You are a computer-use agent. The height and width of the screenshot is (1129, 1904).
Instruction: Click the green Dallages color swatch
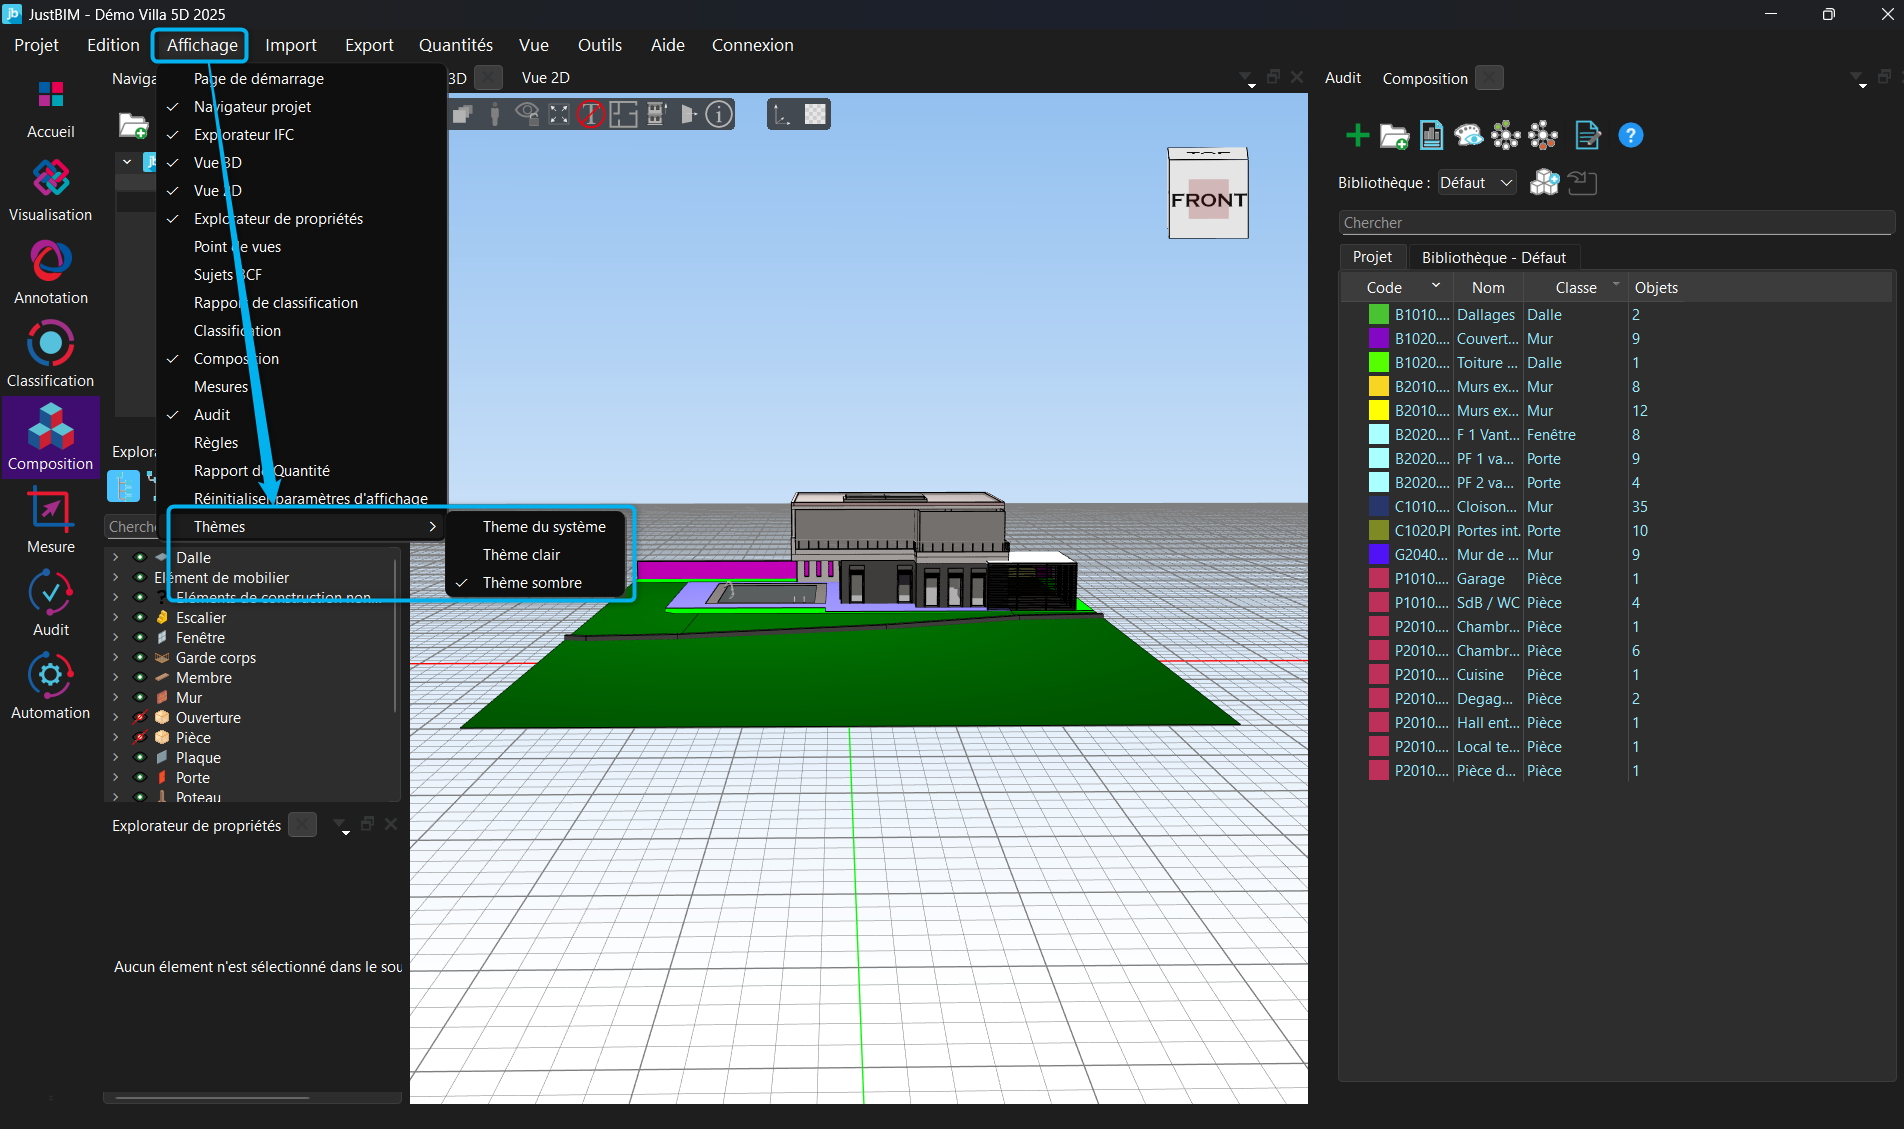[1378, 315]
